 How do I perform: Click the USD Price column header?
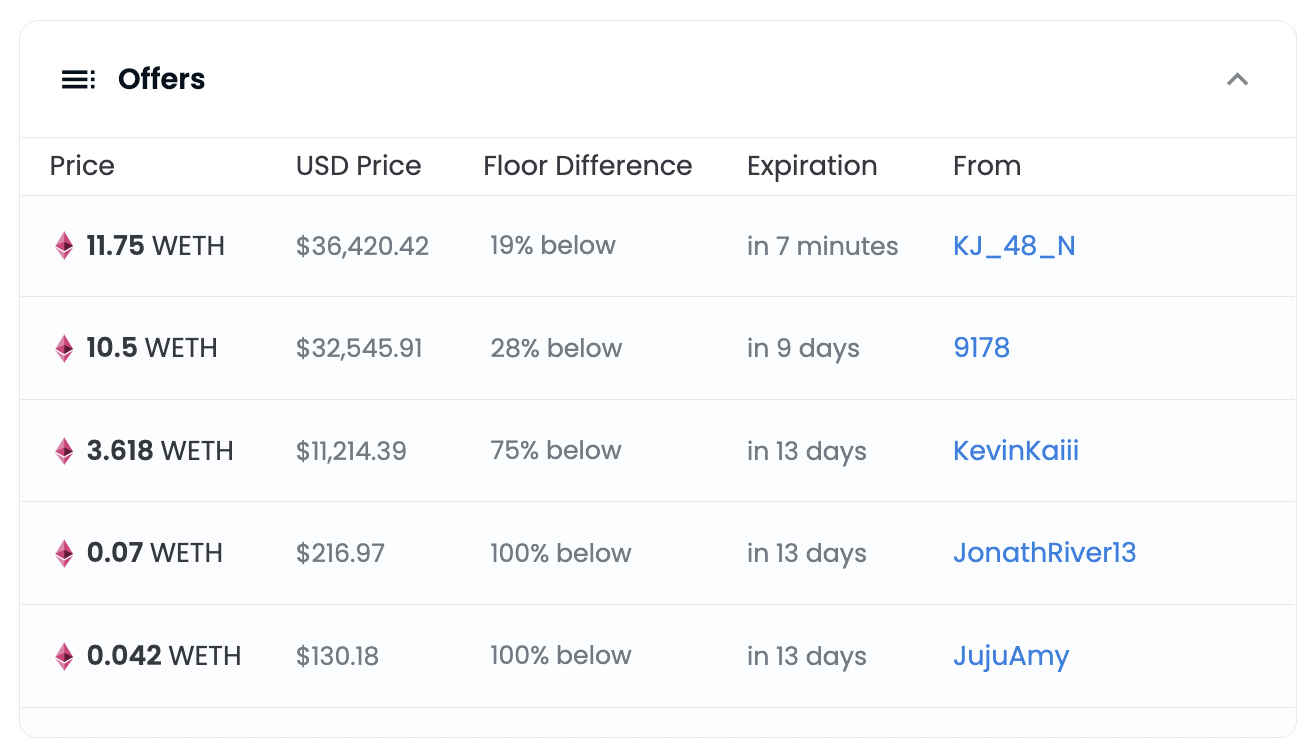[x=358, y=166]
